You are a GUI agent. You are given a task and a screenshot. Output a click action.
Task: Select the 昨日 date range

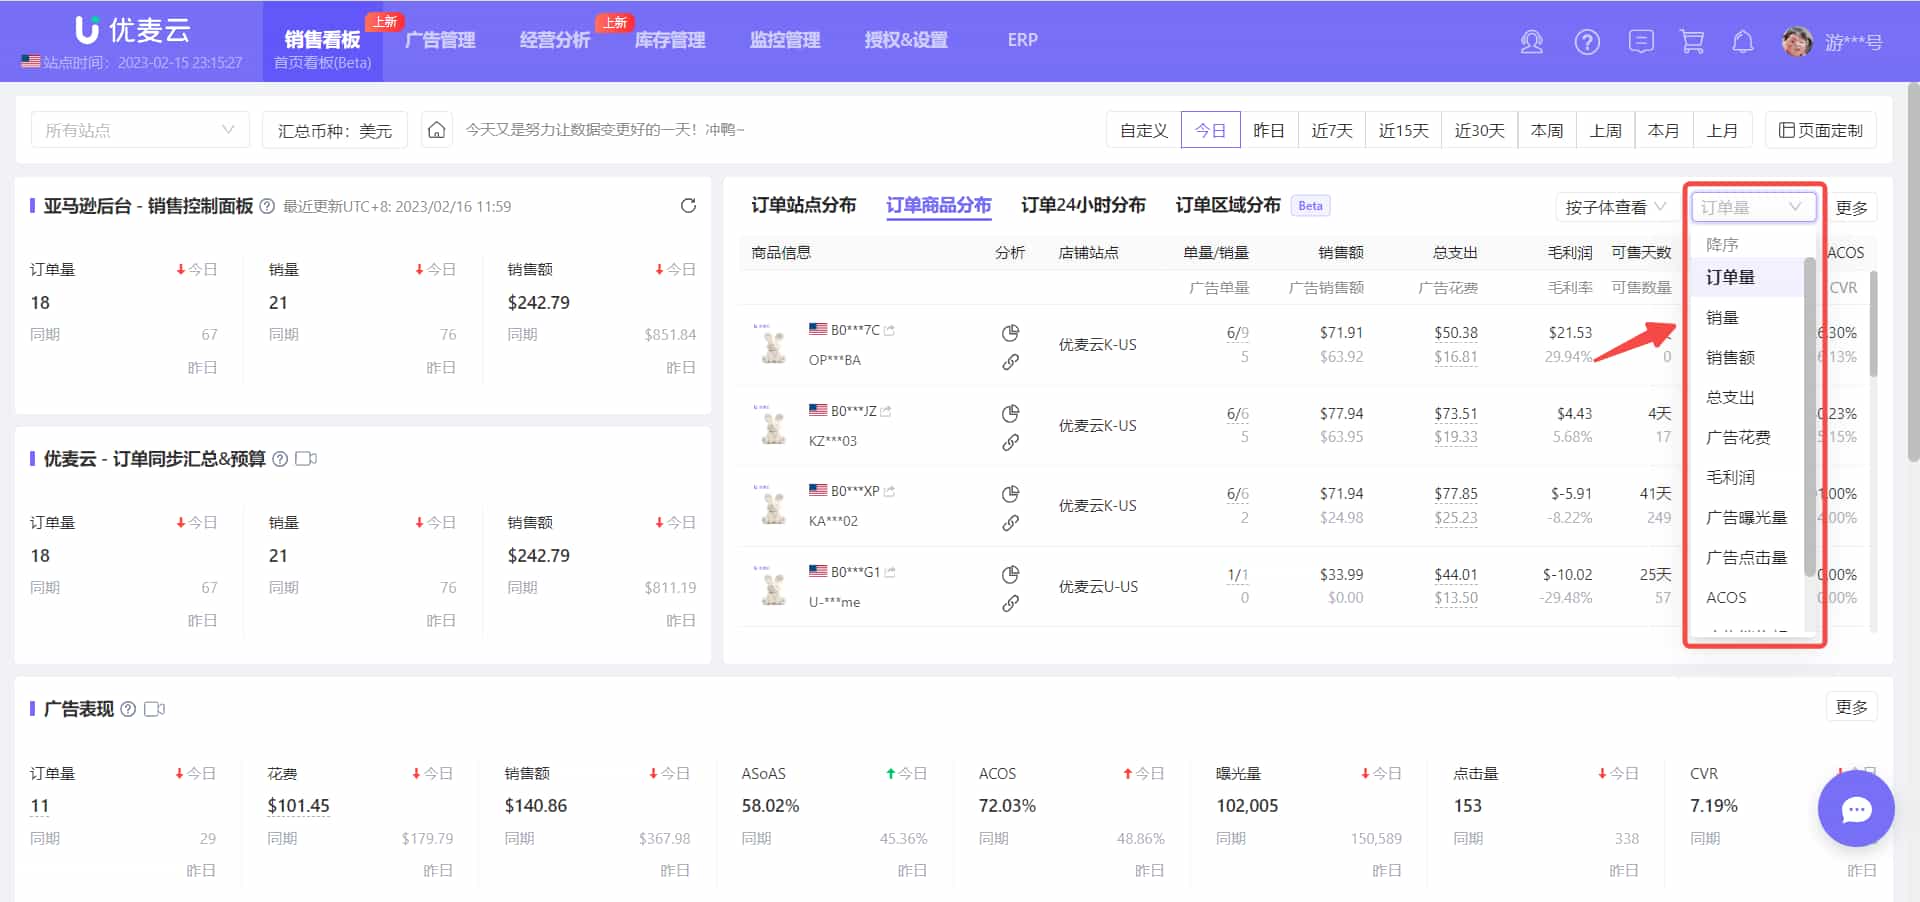point(1269,130)
